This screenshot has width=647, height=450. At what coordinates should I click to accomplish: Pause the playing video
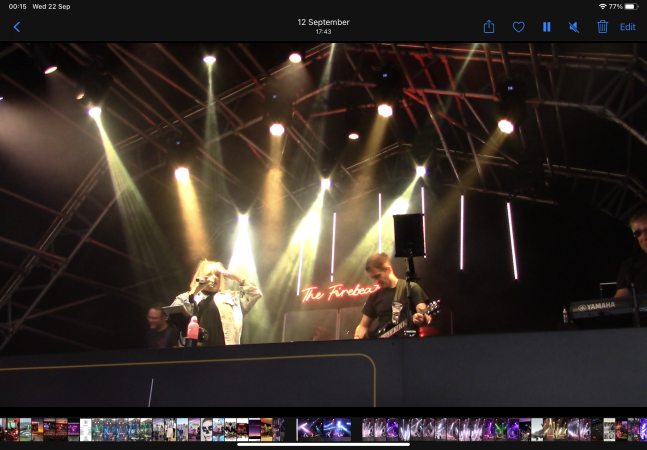point(547,27)
